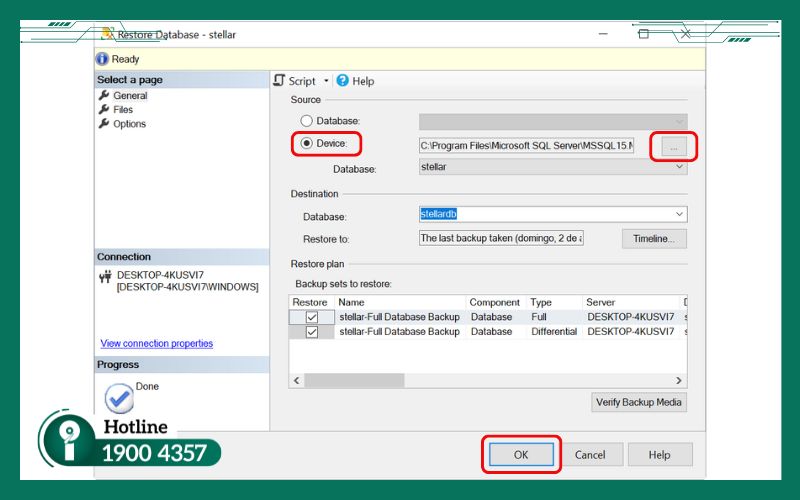Click the DESKTOP-4KUSVI7 connection name
The image size is (800, 500).
160,275
